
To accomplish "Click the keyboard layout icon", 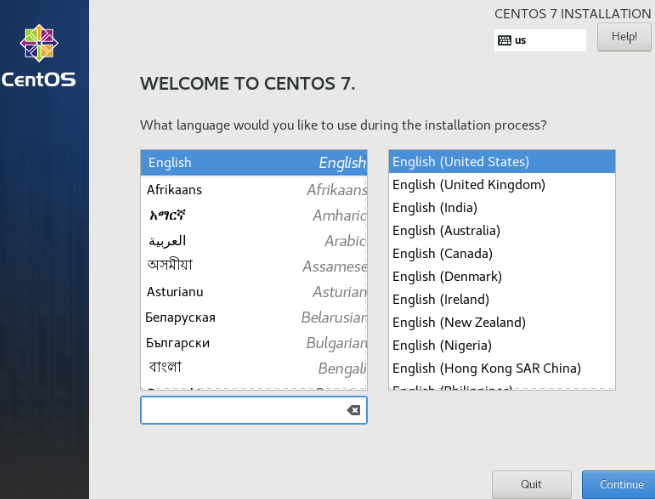I will pos(504,41).
